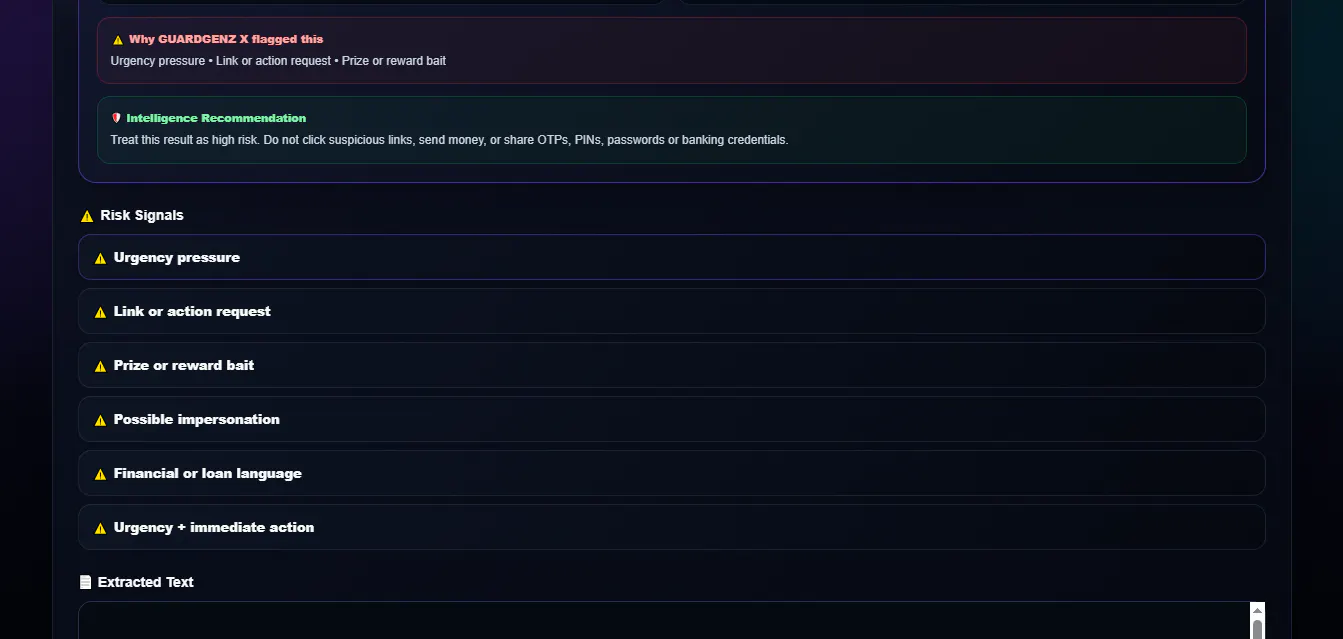Viewport: 1343px width, 639px height.
Task: Click warning icon in Urgency pressure row
Action: pos(100,258)
